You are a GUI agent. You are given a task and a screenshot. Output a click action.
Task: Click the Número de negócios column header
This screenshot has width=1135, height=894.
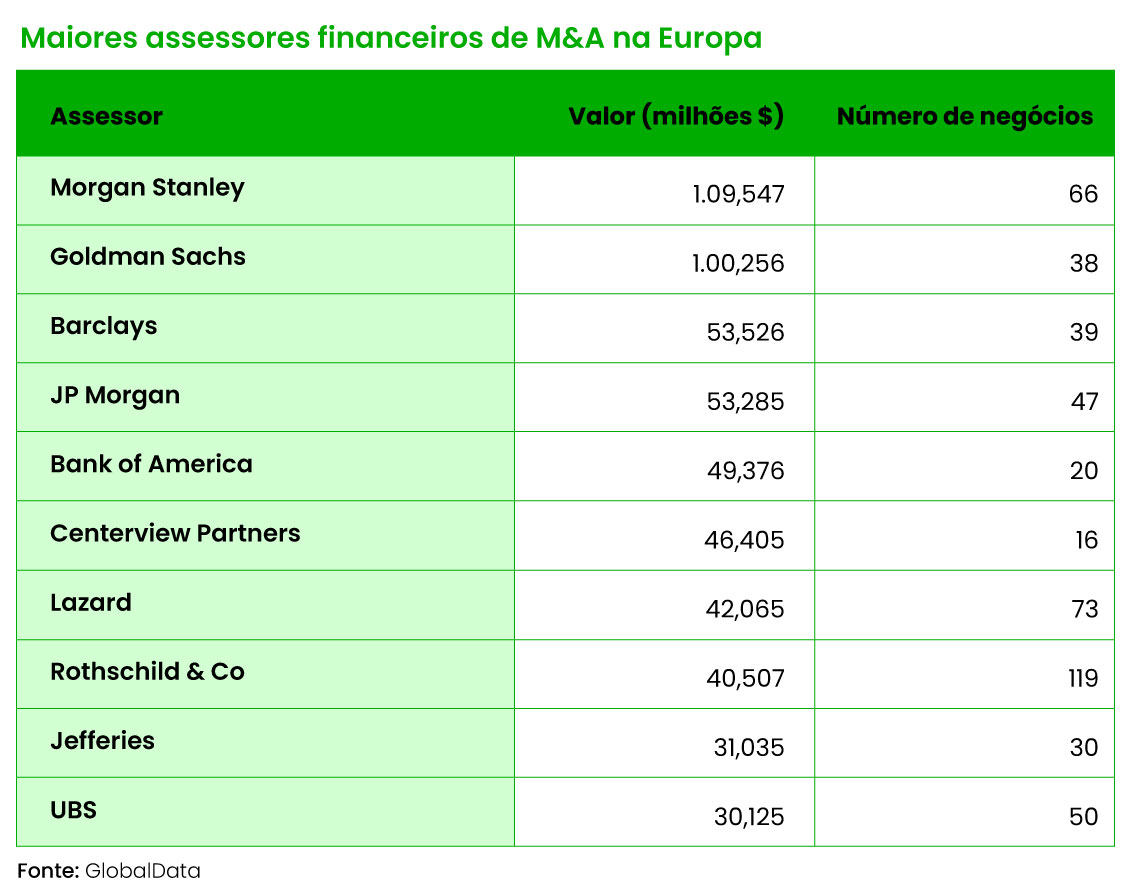[x=964, y=116]
